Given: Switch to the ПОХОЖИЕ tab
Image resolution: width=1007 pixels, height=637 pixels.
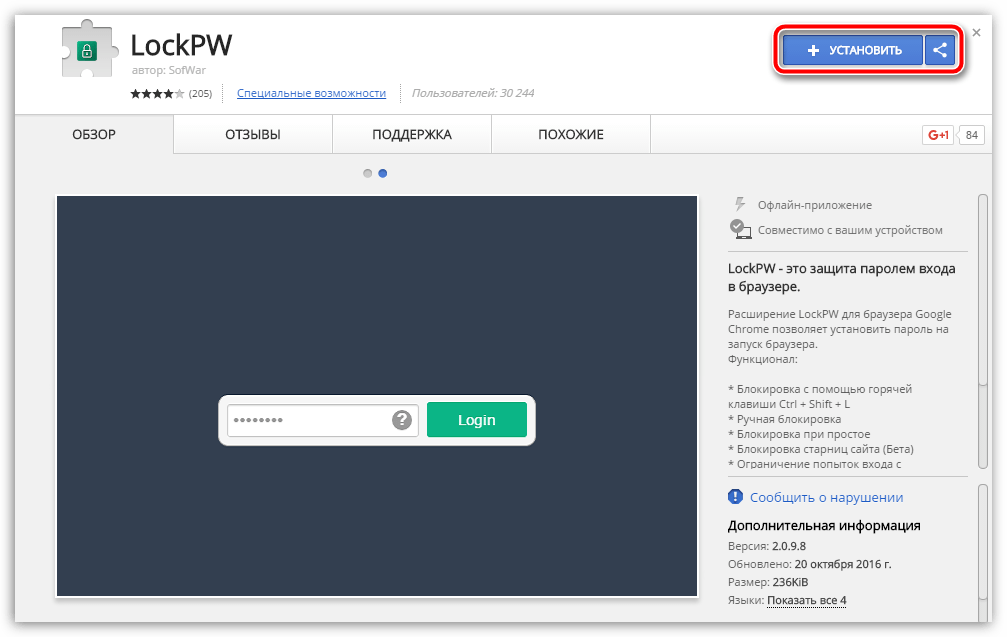Looking at the screenshot, I should 571,134.
